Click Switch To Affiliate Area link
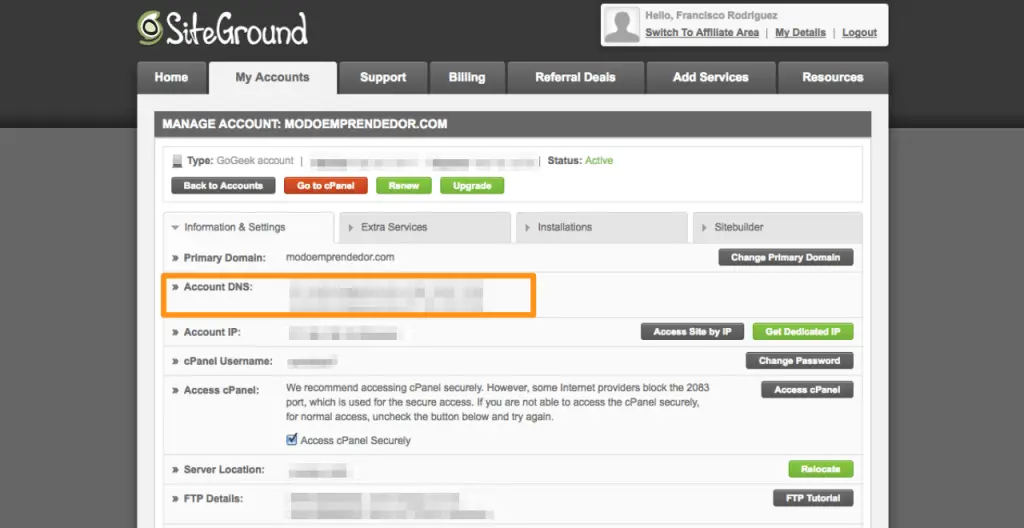Image resolution: width=1024 pixels, height=528 pixels. pyautogui.click(x=702, y=33)
